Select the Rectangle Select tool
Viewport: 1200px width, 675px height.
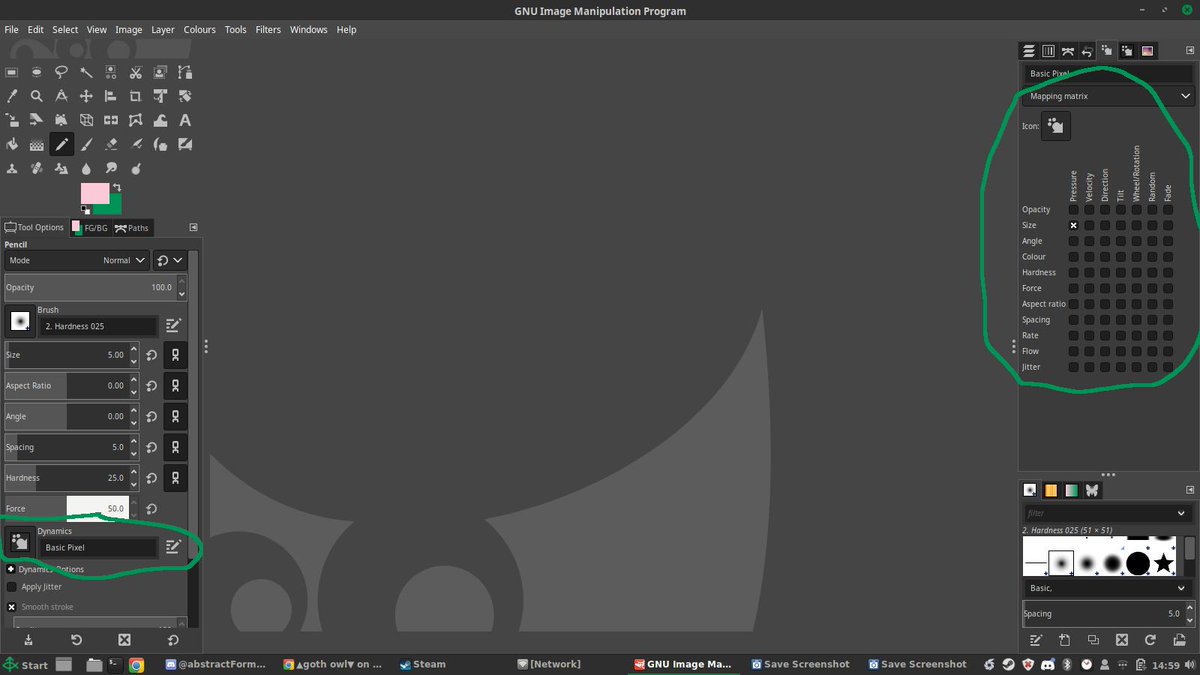(12, 72)
